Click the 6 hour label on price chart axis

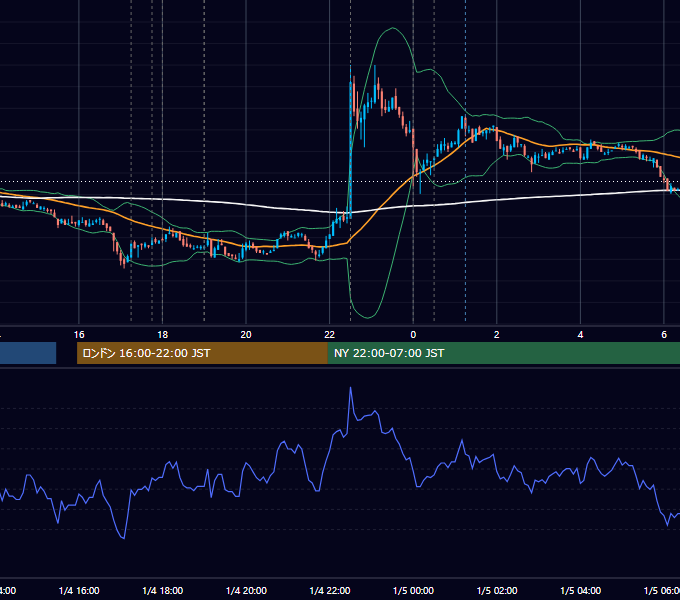pos(664,335)
